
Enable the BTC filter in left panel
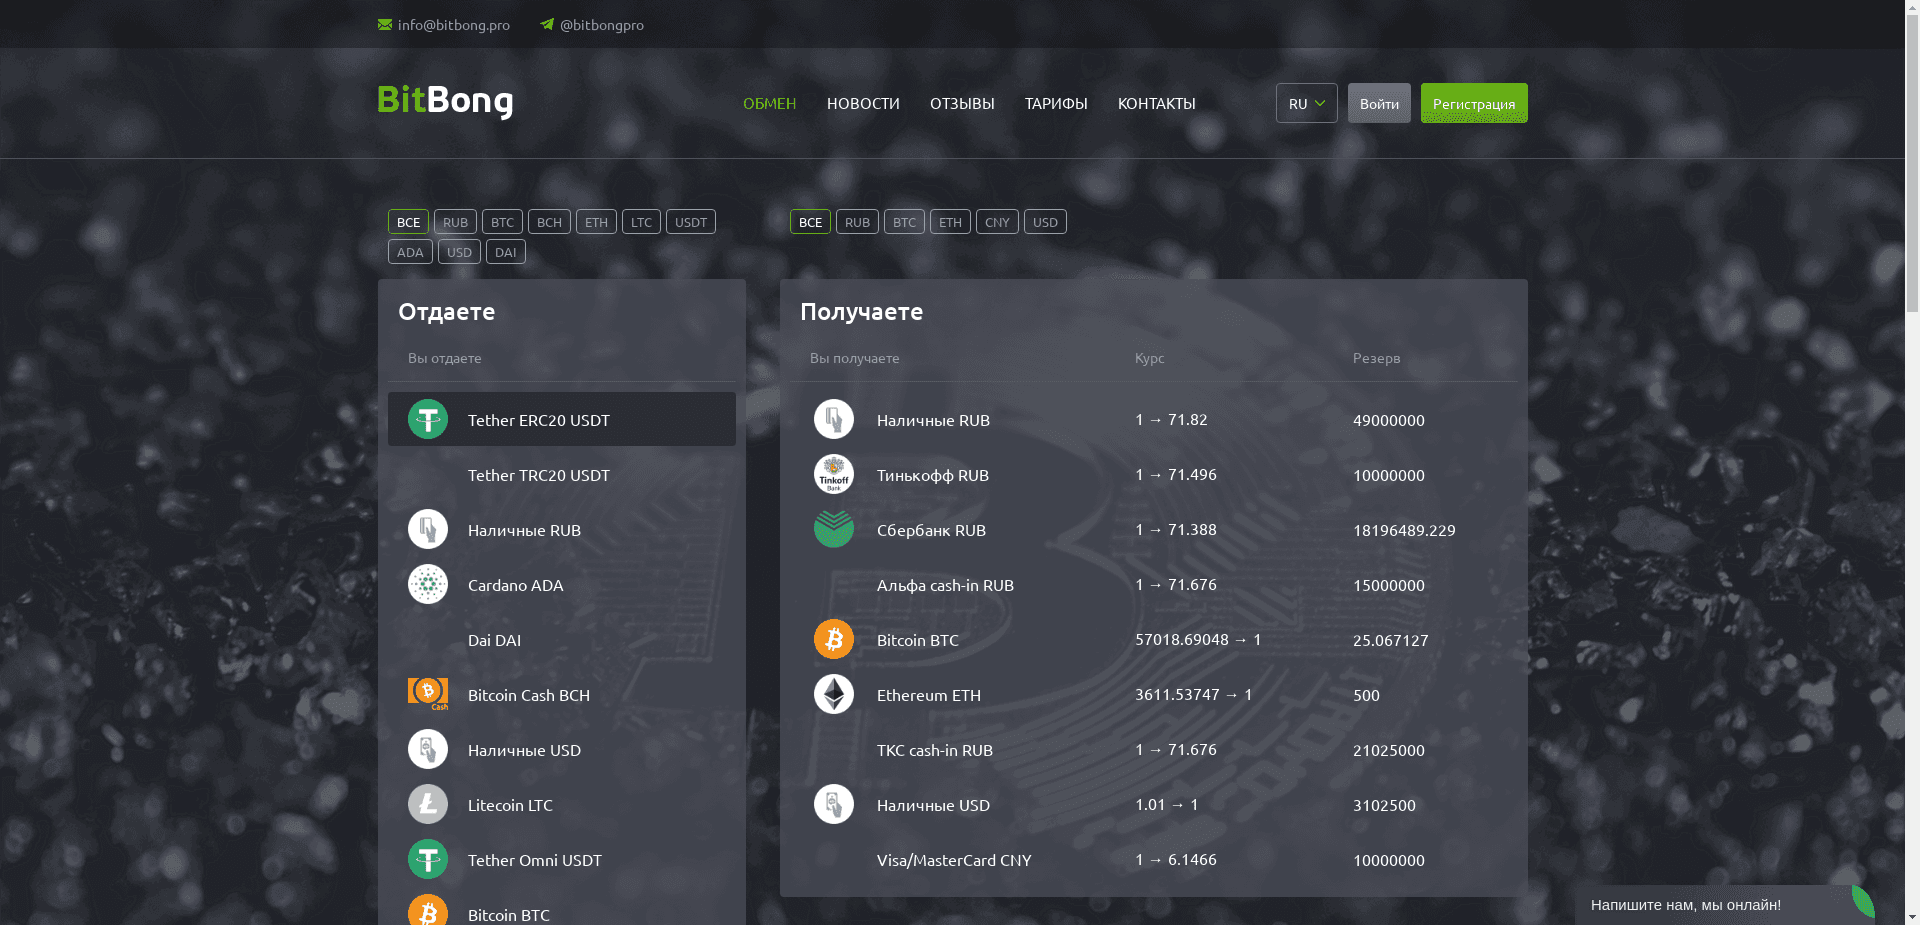[x=502, y=221]
